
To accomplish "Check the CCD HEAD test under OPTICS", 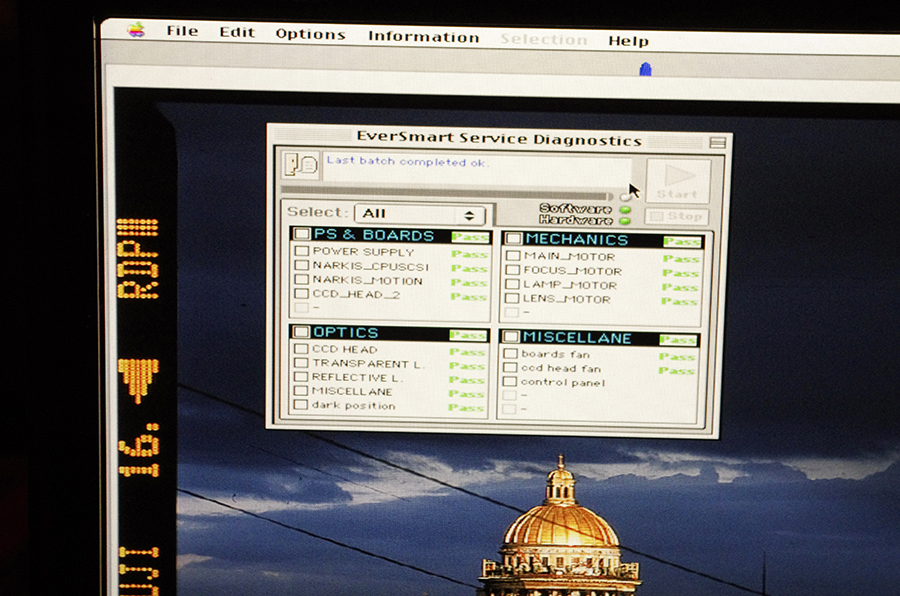I will [x=301, y=349].
